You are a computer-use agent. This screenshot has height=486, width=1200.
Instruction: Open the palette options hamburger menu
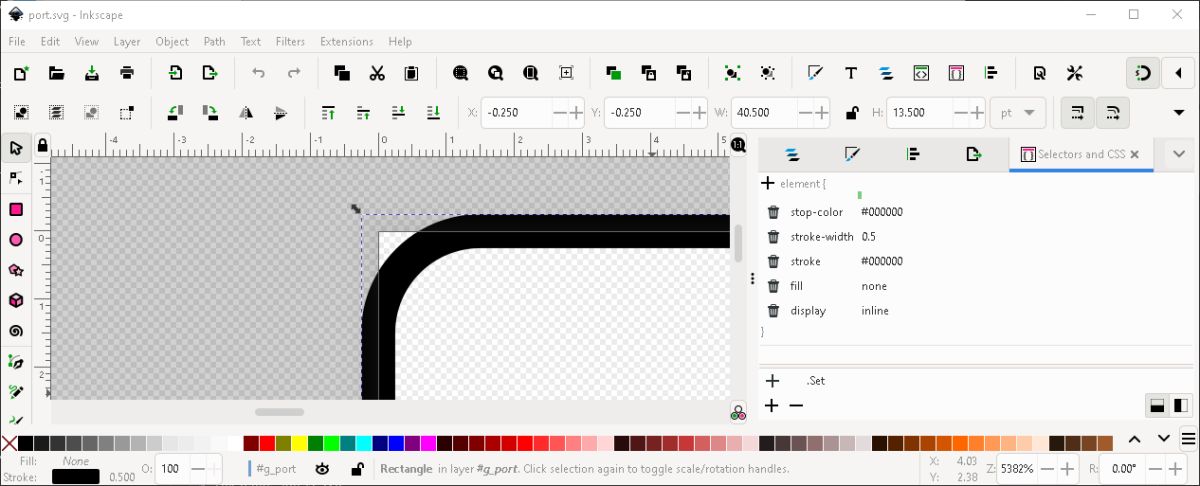coord(1188,438)
